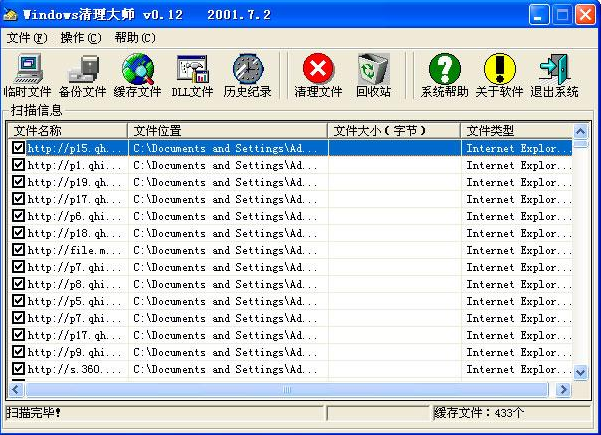Sort by 文件位置 column header

228,131
